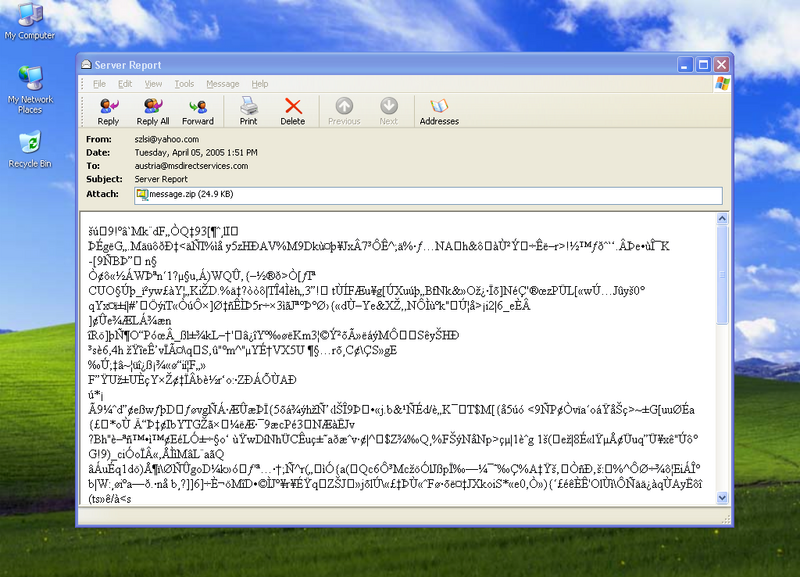Minimize the Server Report window
The image size is (800, 577).
tap(685, 65)
